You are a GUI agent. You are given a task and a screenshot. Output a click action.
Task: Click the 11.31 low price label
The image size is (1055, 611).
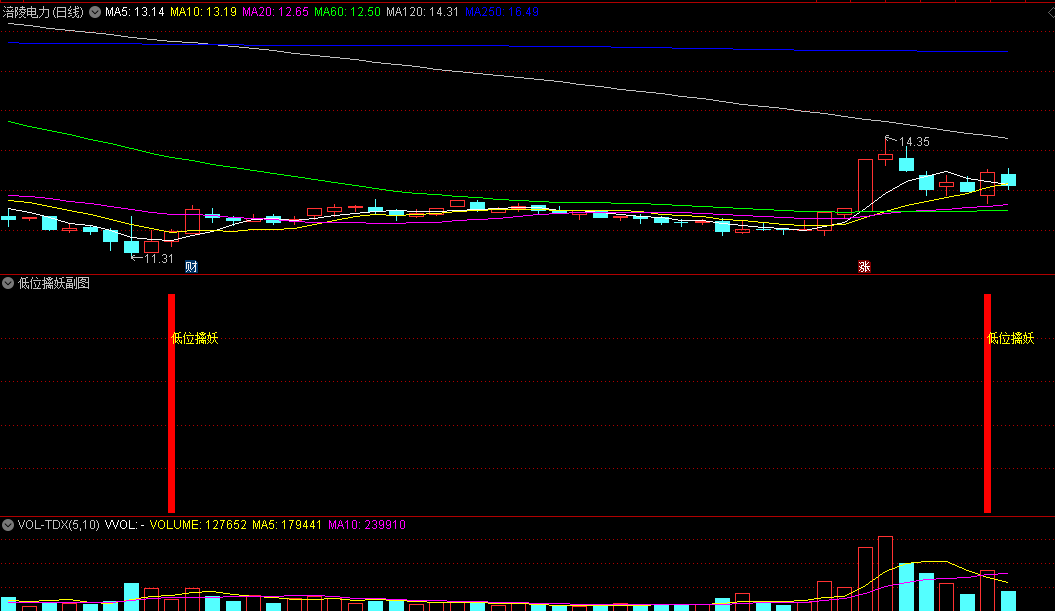(x=159, y=258)
